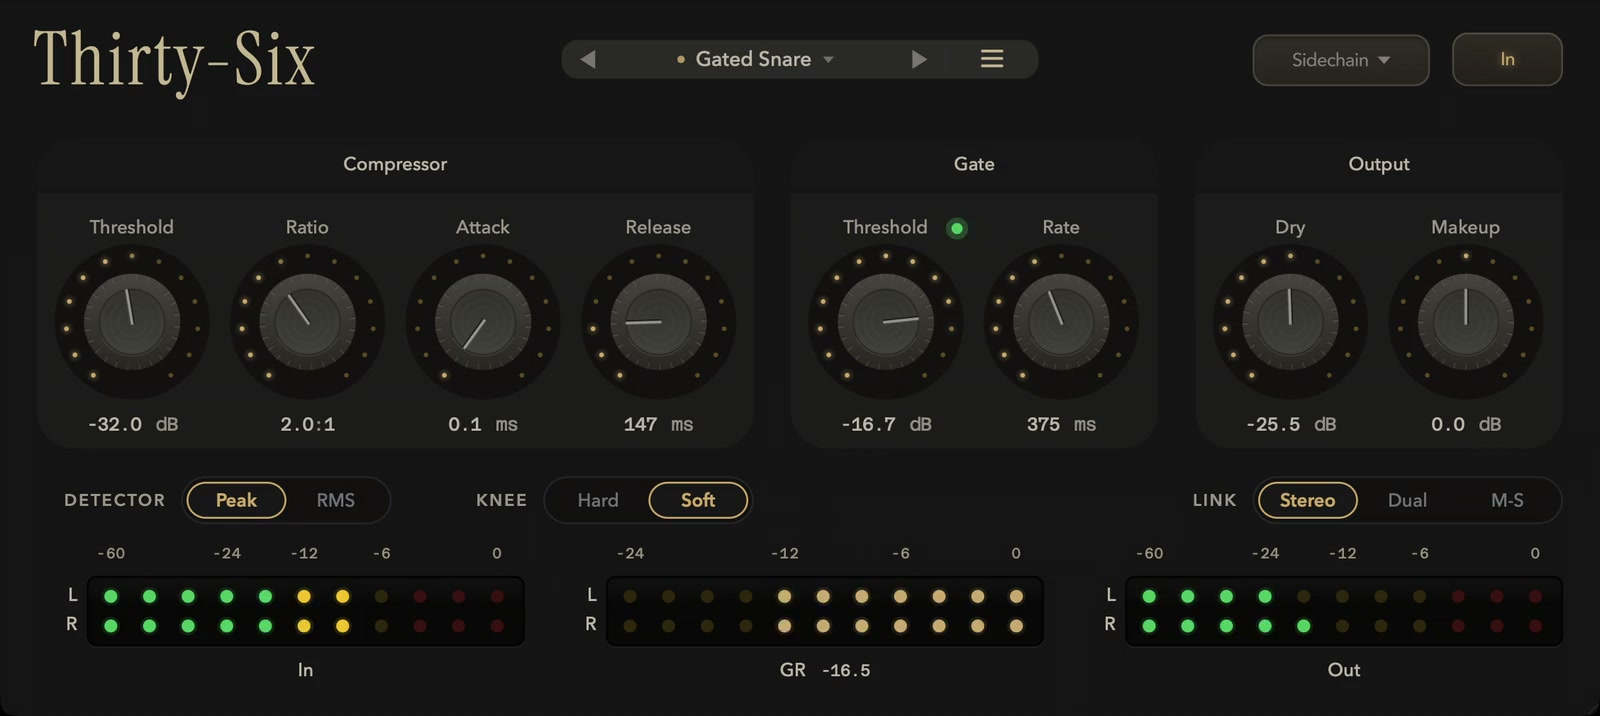Set link mode to M-S
This screenshot has width=1600, height=716.
pyautogui.click(x=1507, y=500)
